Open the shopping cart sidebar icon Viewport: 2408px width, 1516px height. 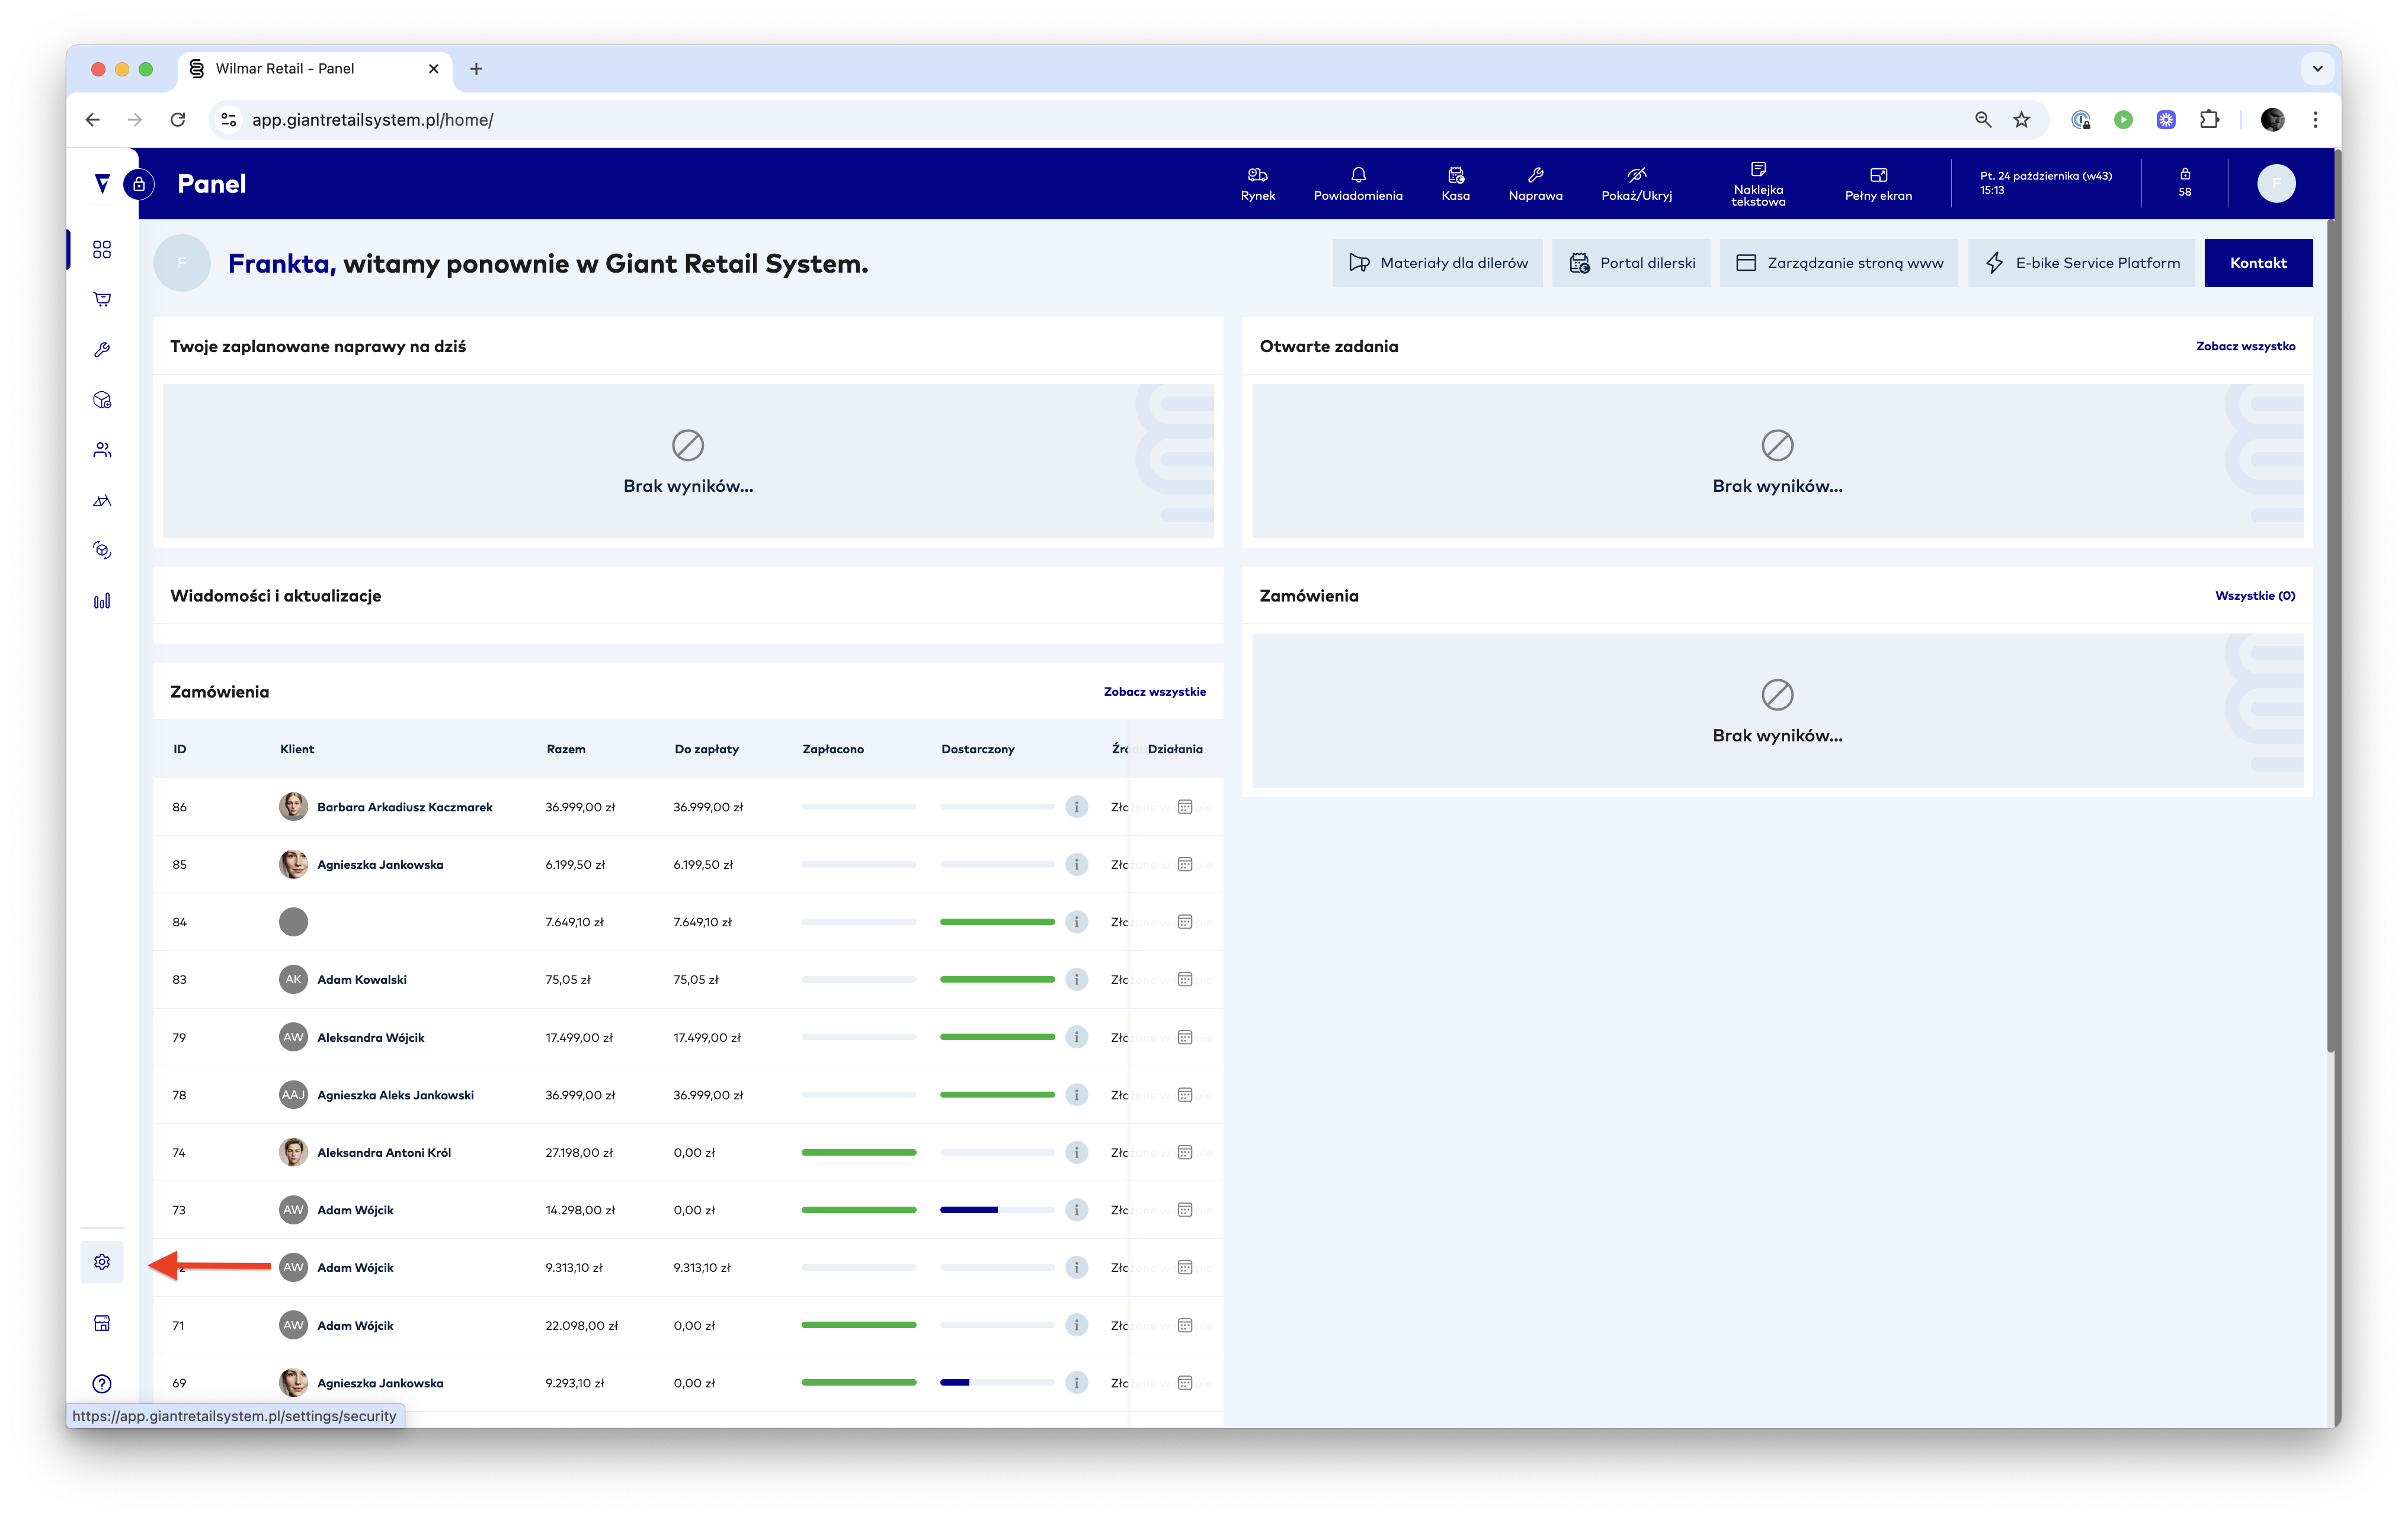tap(102, 299)
